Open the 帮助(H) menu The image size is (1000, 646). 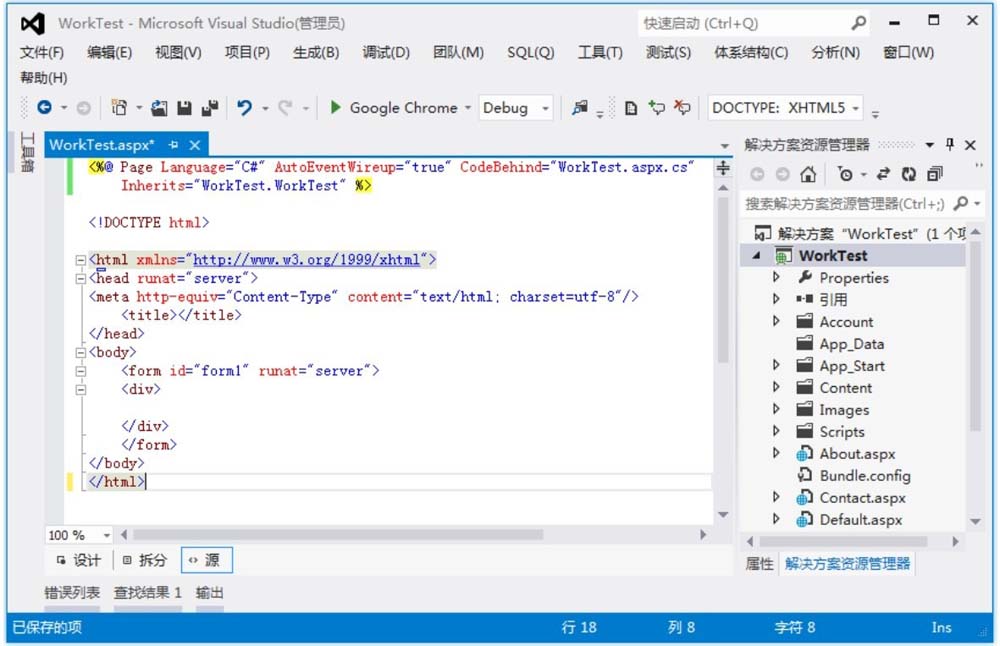coord(43,78)
